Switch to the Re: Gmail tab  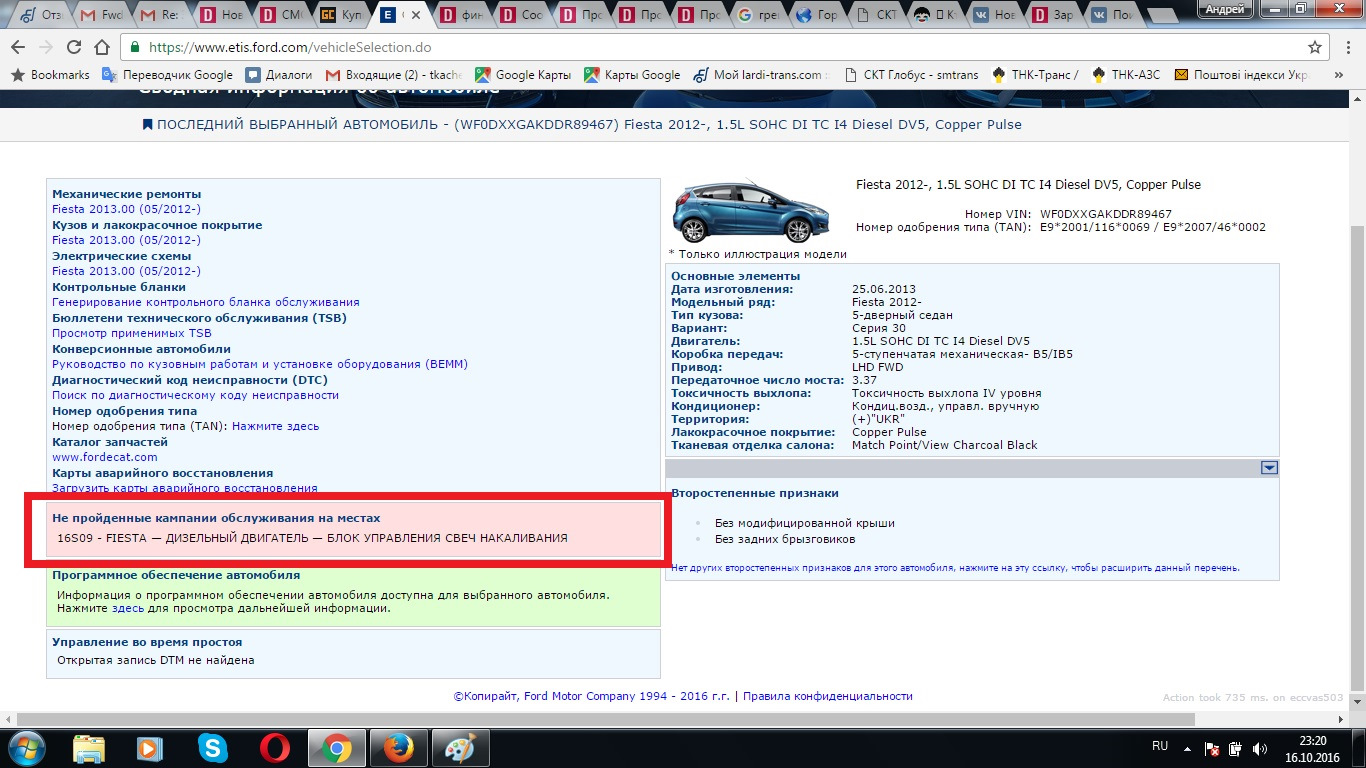(x=162, y=15)
